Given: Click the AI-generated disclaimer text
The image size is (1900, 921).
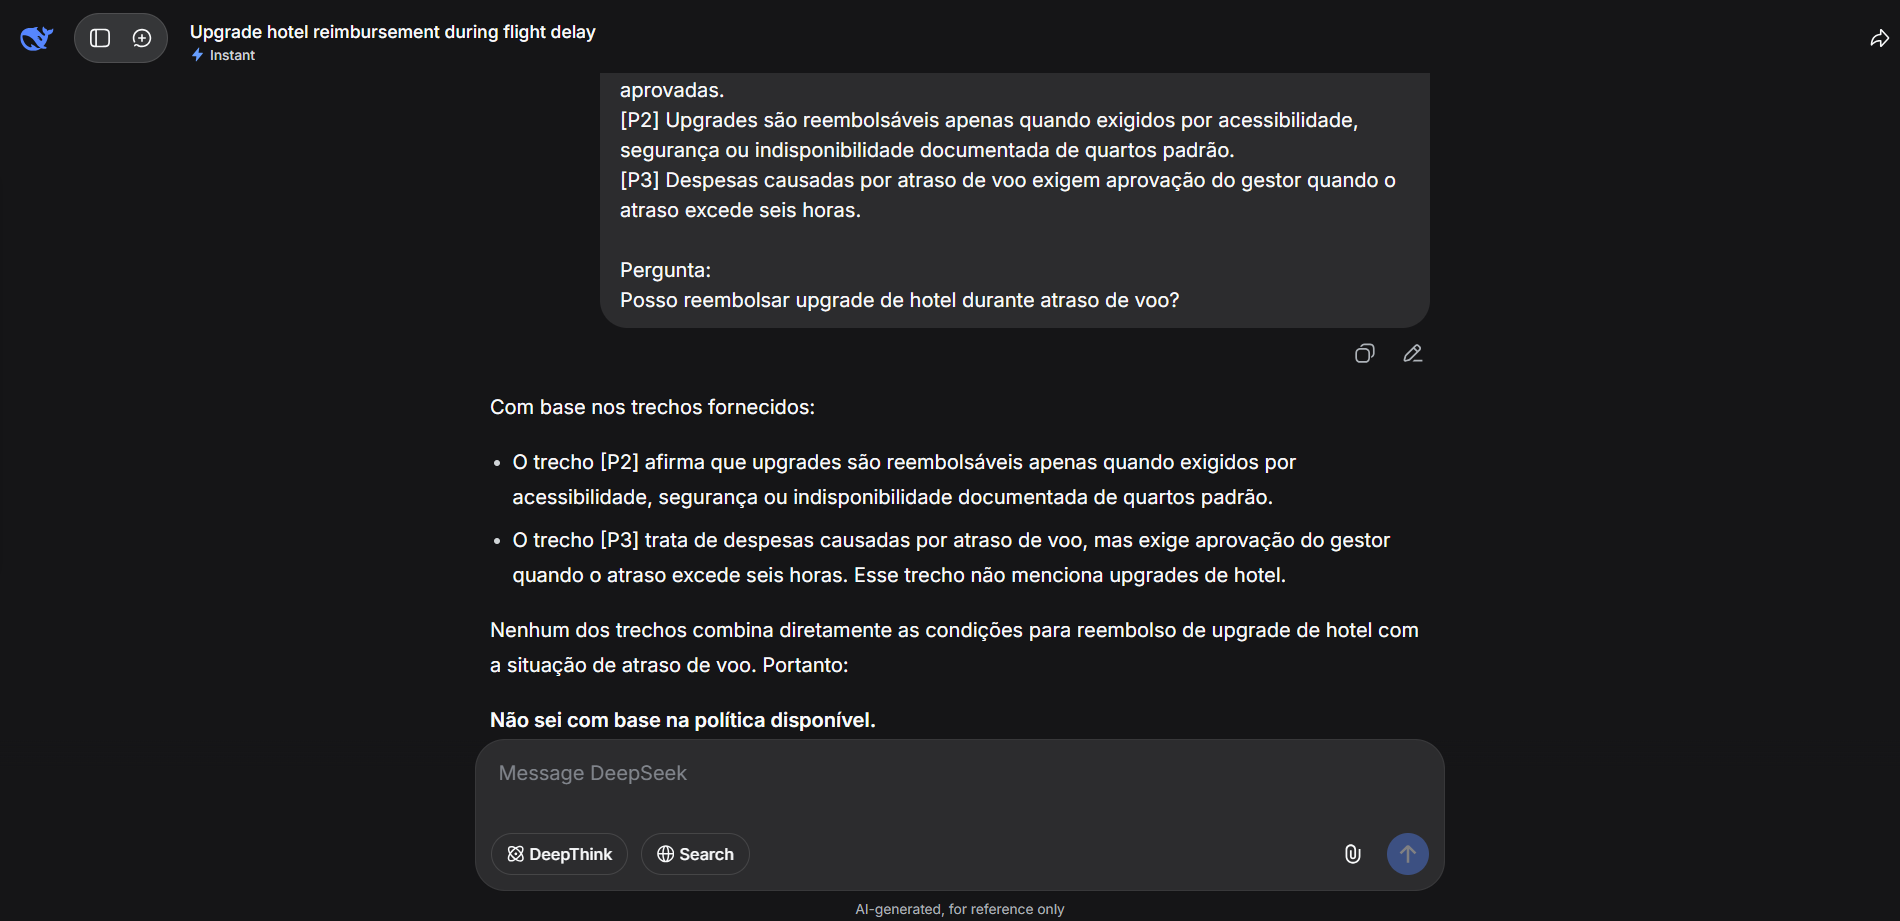Looking at the screenshot, I should click(x=959, y=909).
